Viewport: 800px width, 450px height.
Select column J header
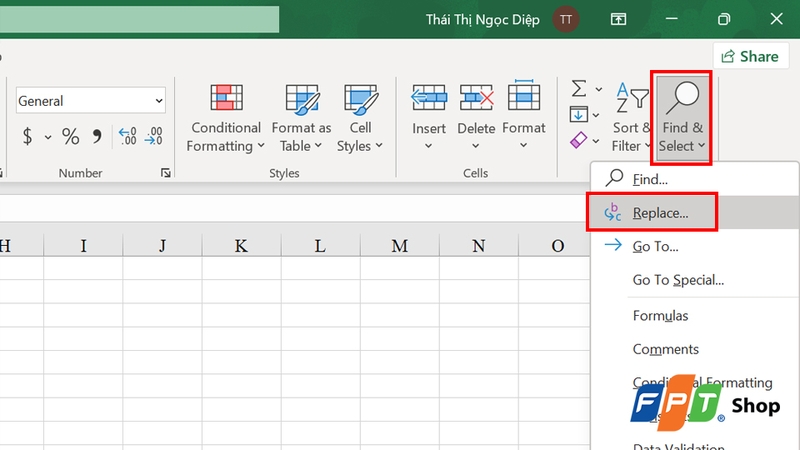[x=162, y=245]
